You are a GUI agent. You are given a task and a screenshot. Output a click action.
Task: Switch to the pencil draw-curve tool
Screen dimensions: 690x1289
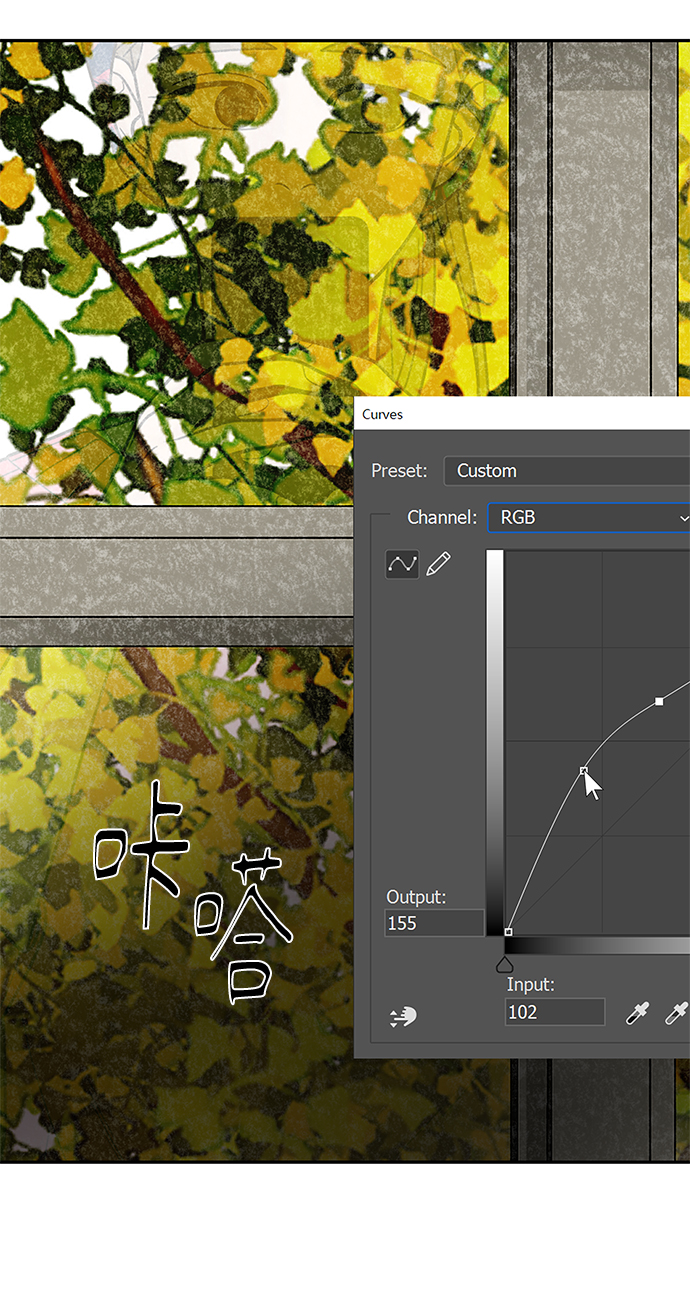(x=438, y=564)
